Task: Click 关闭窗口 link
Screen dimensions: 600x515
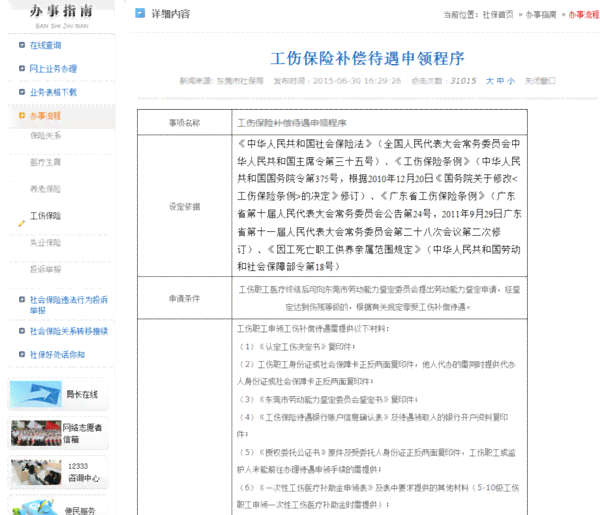Action: tap(540, 81)
